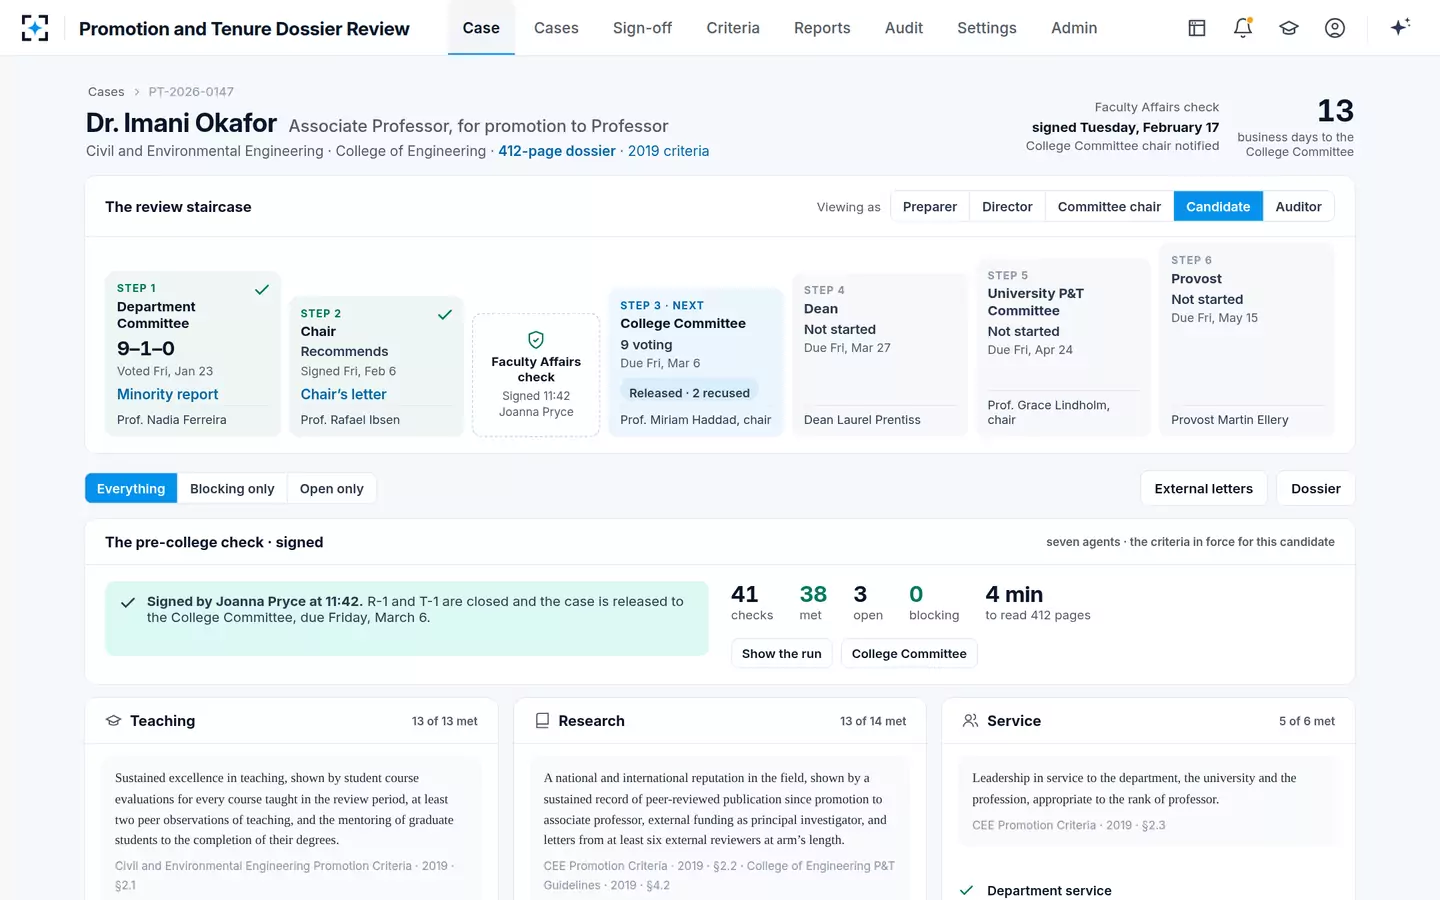Open the AI sparkle assistant icon
1440x900 pixels.
click(x=1400, y=27)
